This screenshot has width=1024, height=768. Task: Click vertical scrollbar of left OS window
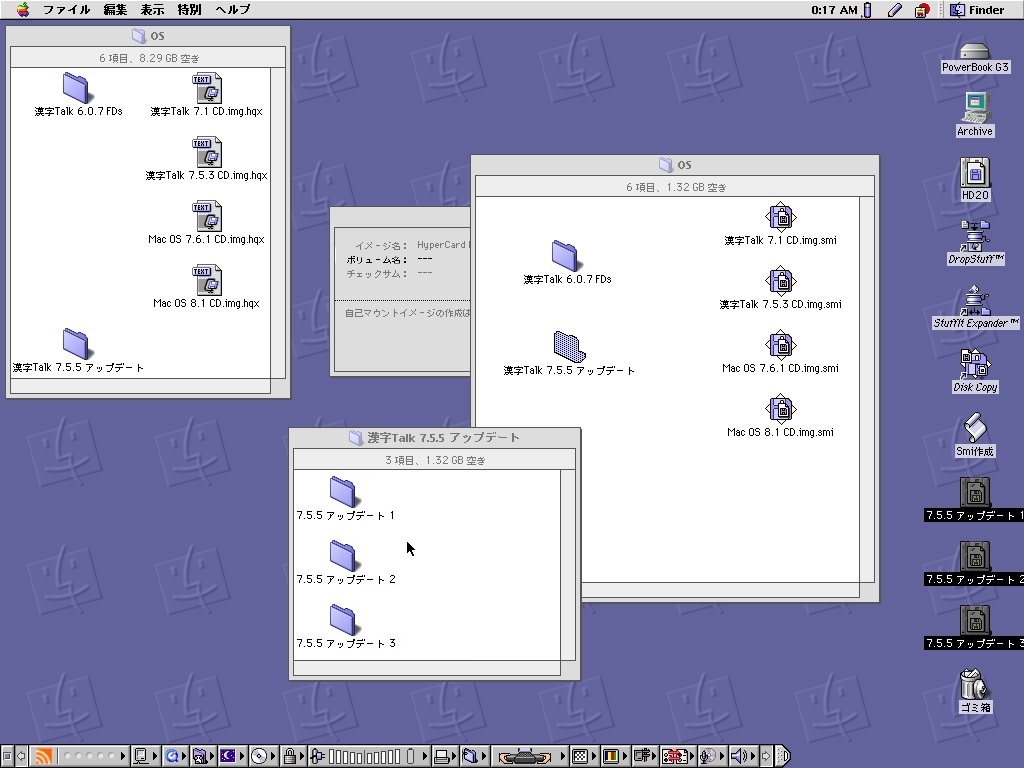tap(278, 223)
